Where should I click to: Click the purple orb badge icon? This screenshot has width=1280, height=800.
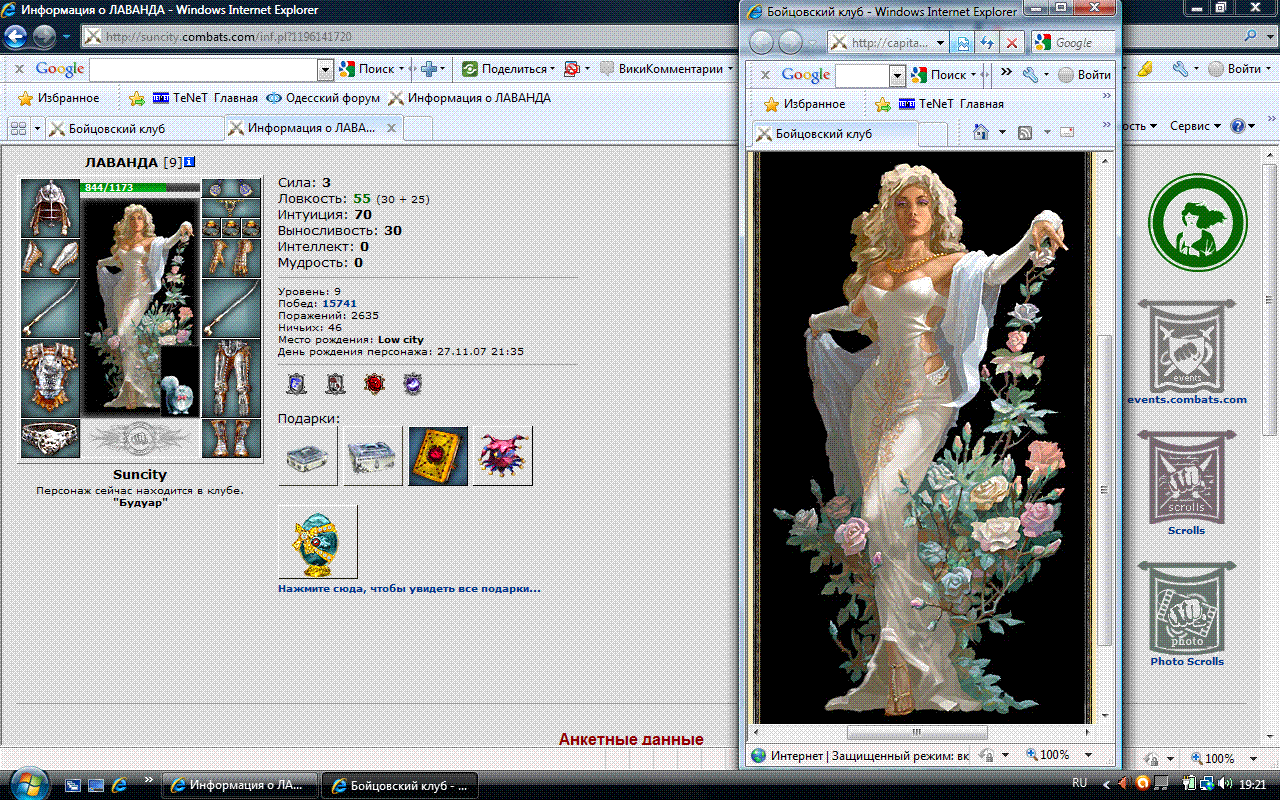coord(413,383)
